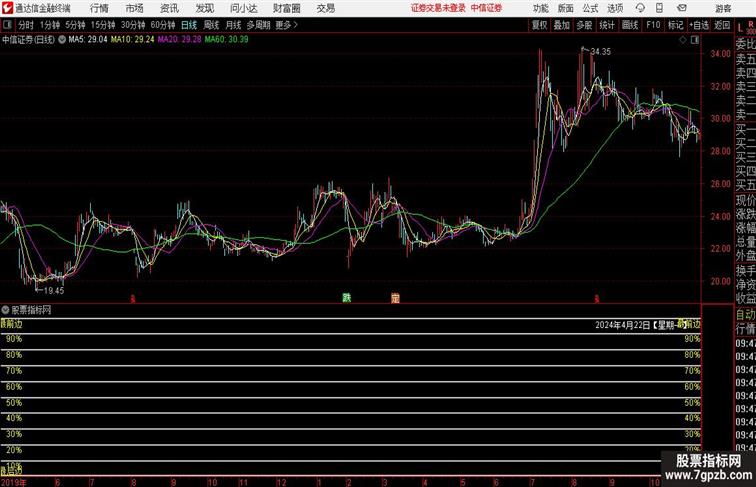
Task: Switch to the 30分钟 period tab
Action: [x=133, y=25]
